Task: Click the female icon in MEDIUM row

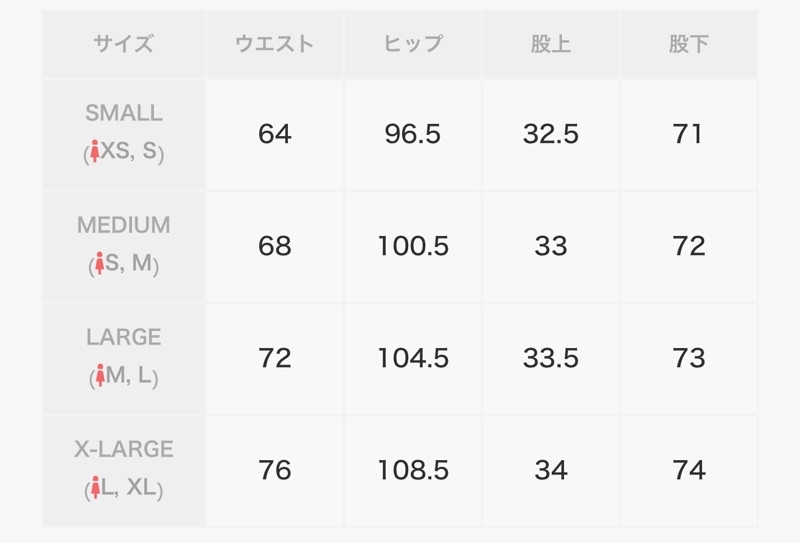Action: pos(99,263)
